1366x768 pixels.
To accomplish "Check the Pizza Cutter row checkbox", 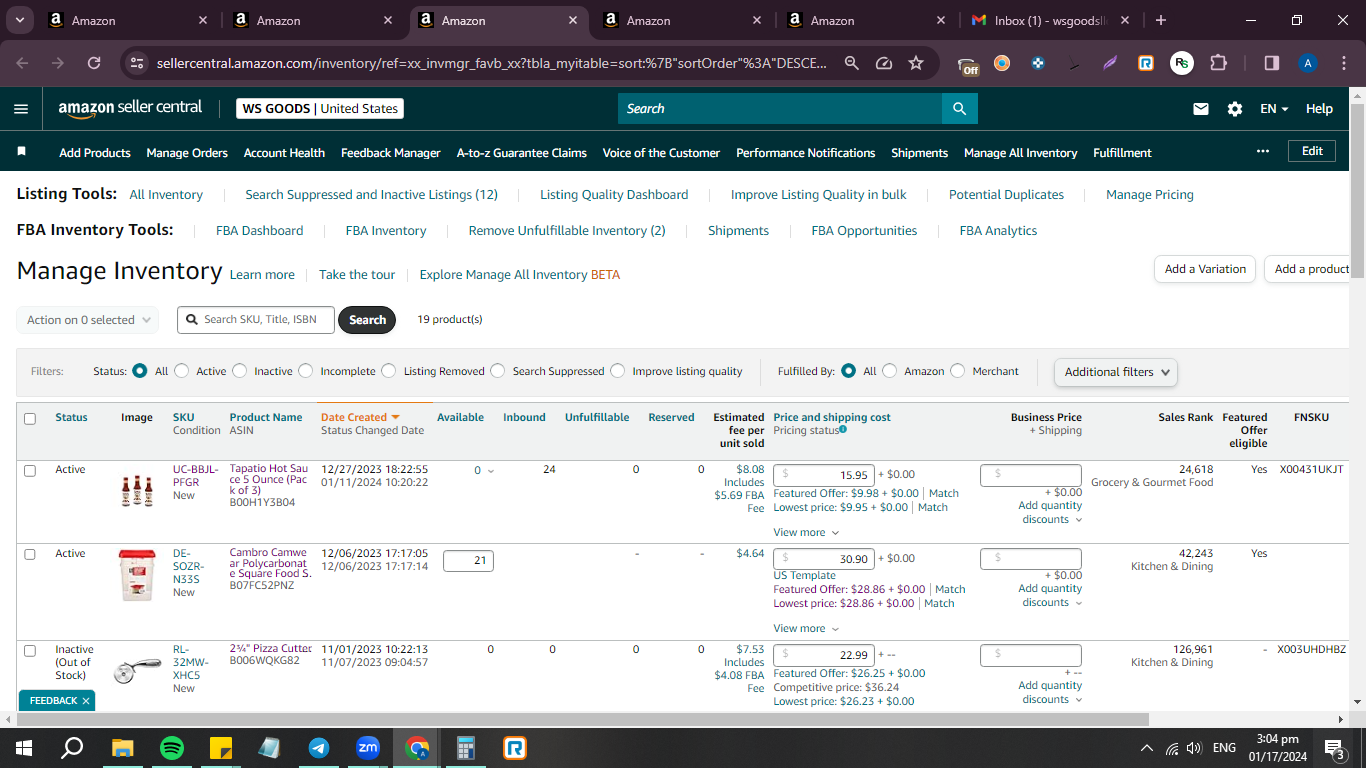I will [x=30, y=651].
